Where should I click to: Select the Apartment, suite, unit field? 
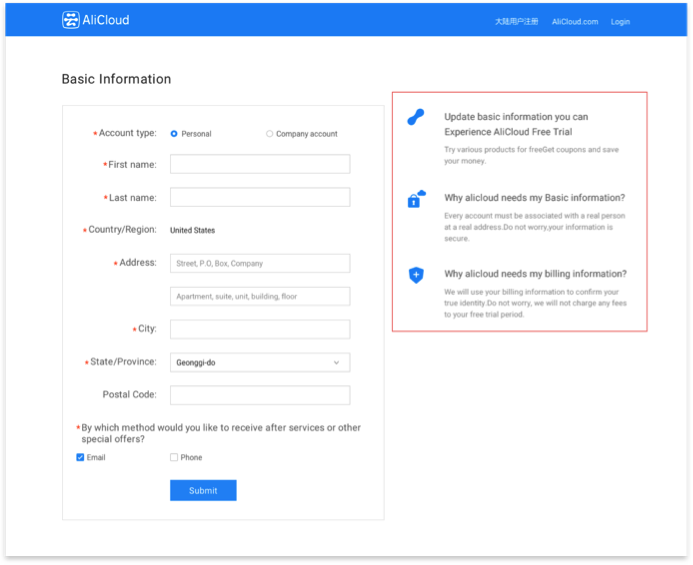(259, 297)
